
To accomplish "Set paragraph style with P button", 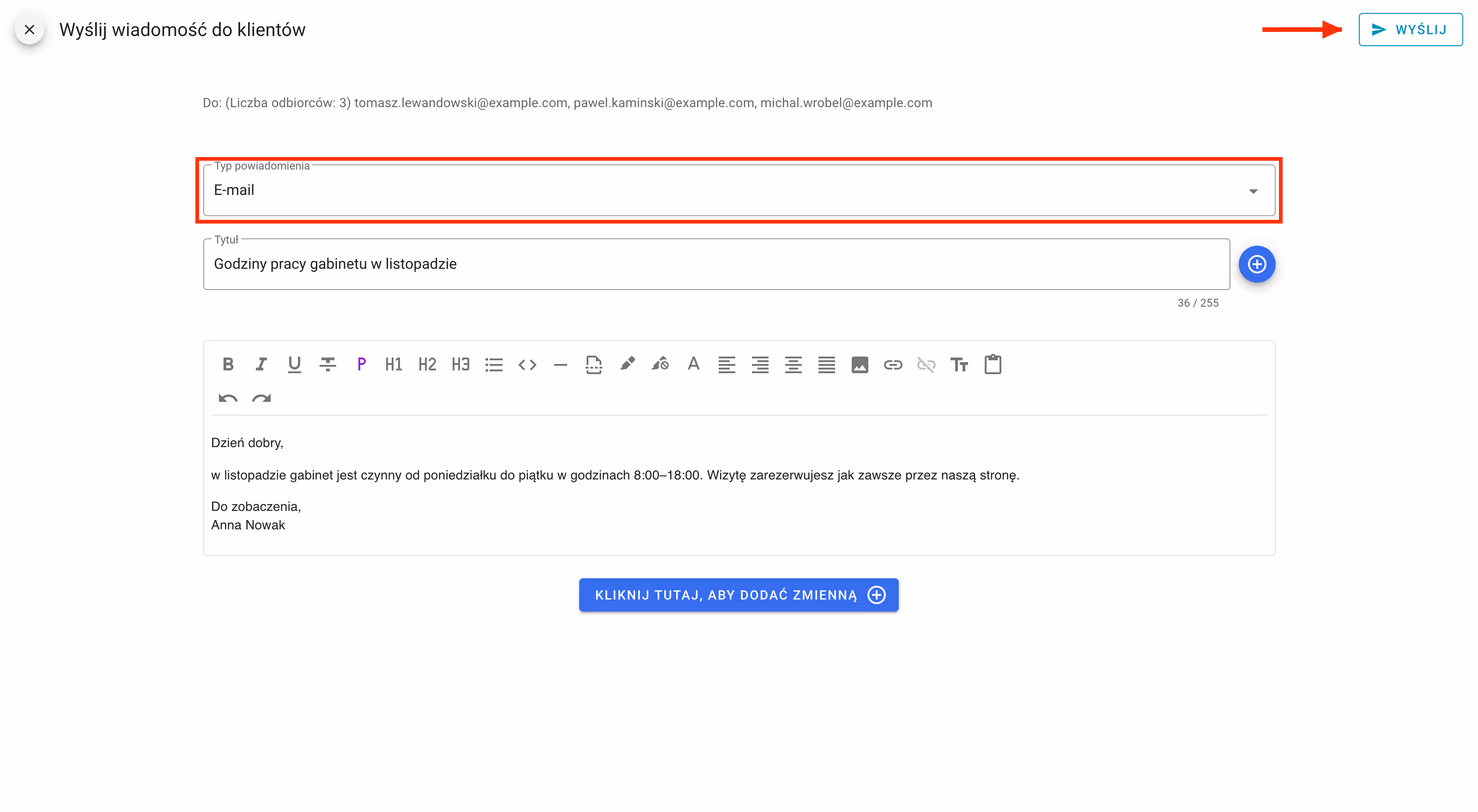I will 361,365.
